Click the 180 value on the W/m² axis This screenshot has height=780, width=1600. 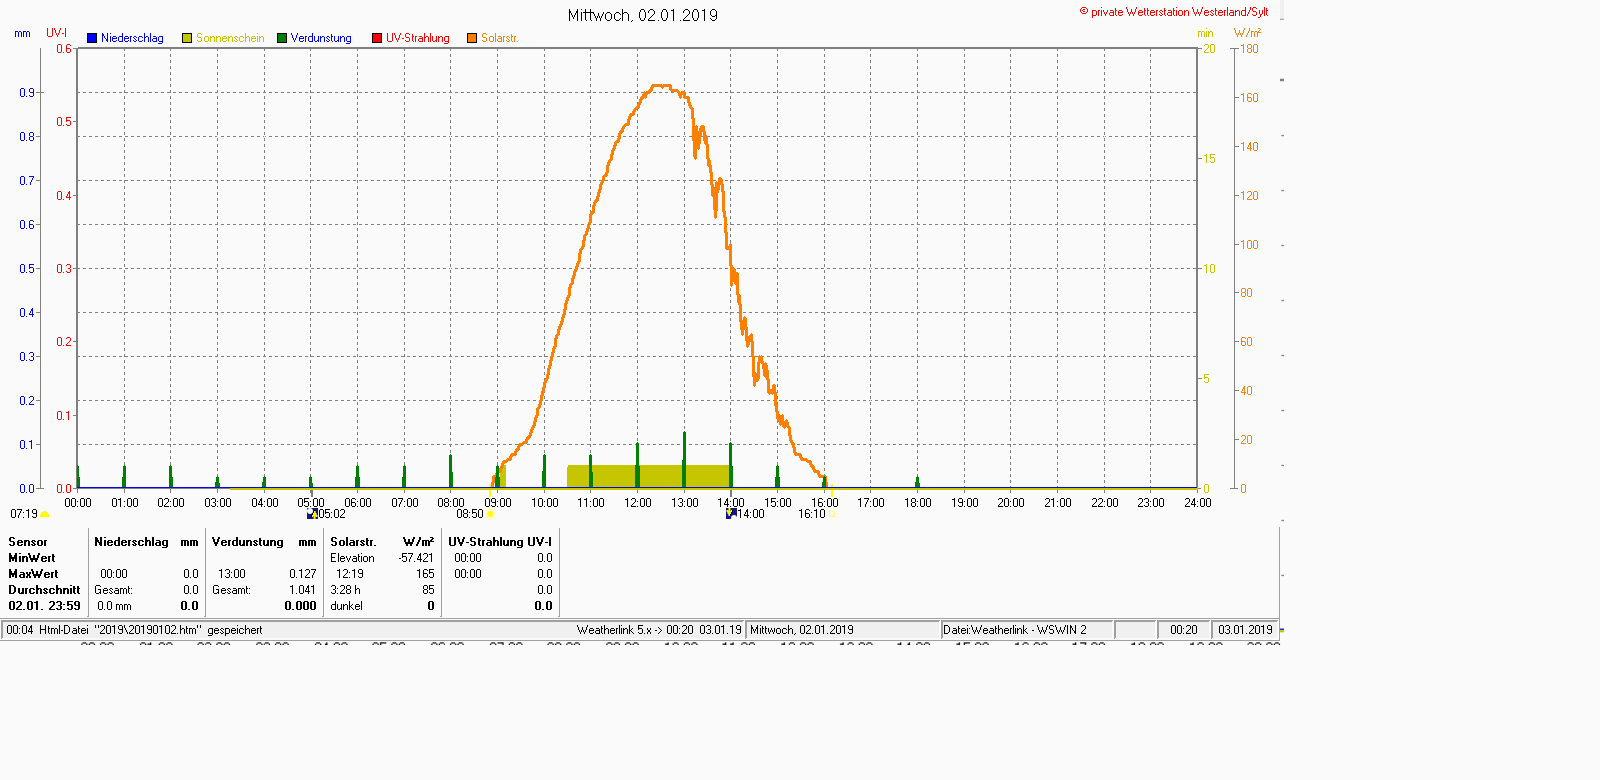click(x=1250, y=49)
